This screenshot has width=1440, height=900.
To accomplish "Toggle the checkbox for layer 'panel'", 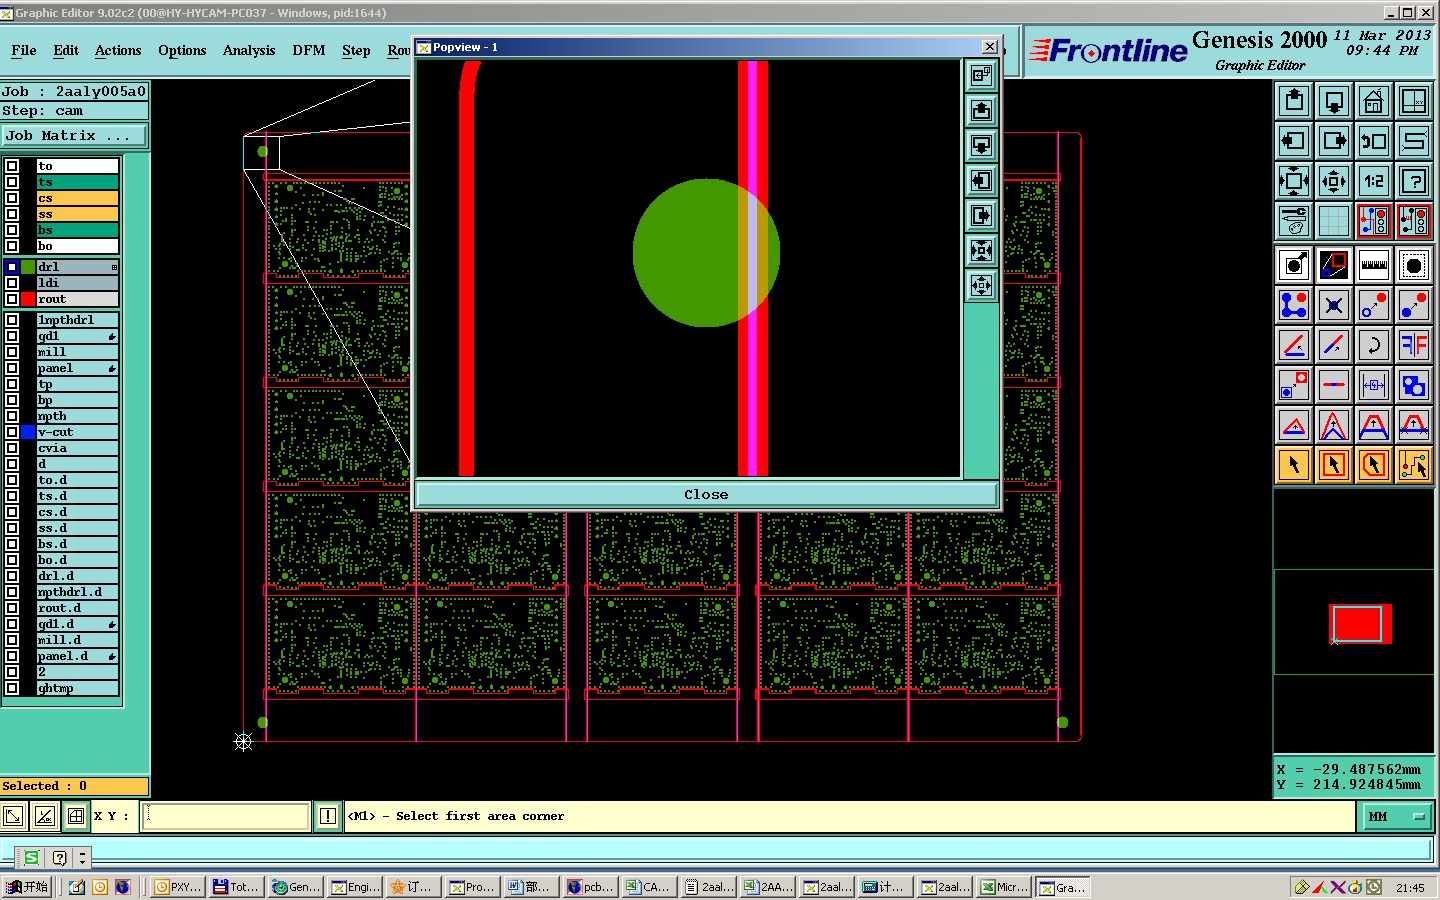I will 12,368.
